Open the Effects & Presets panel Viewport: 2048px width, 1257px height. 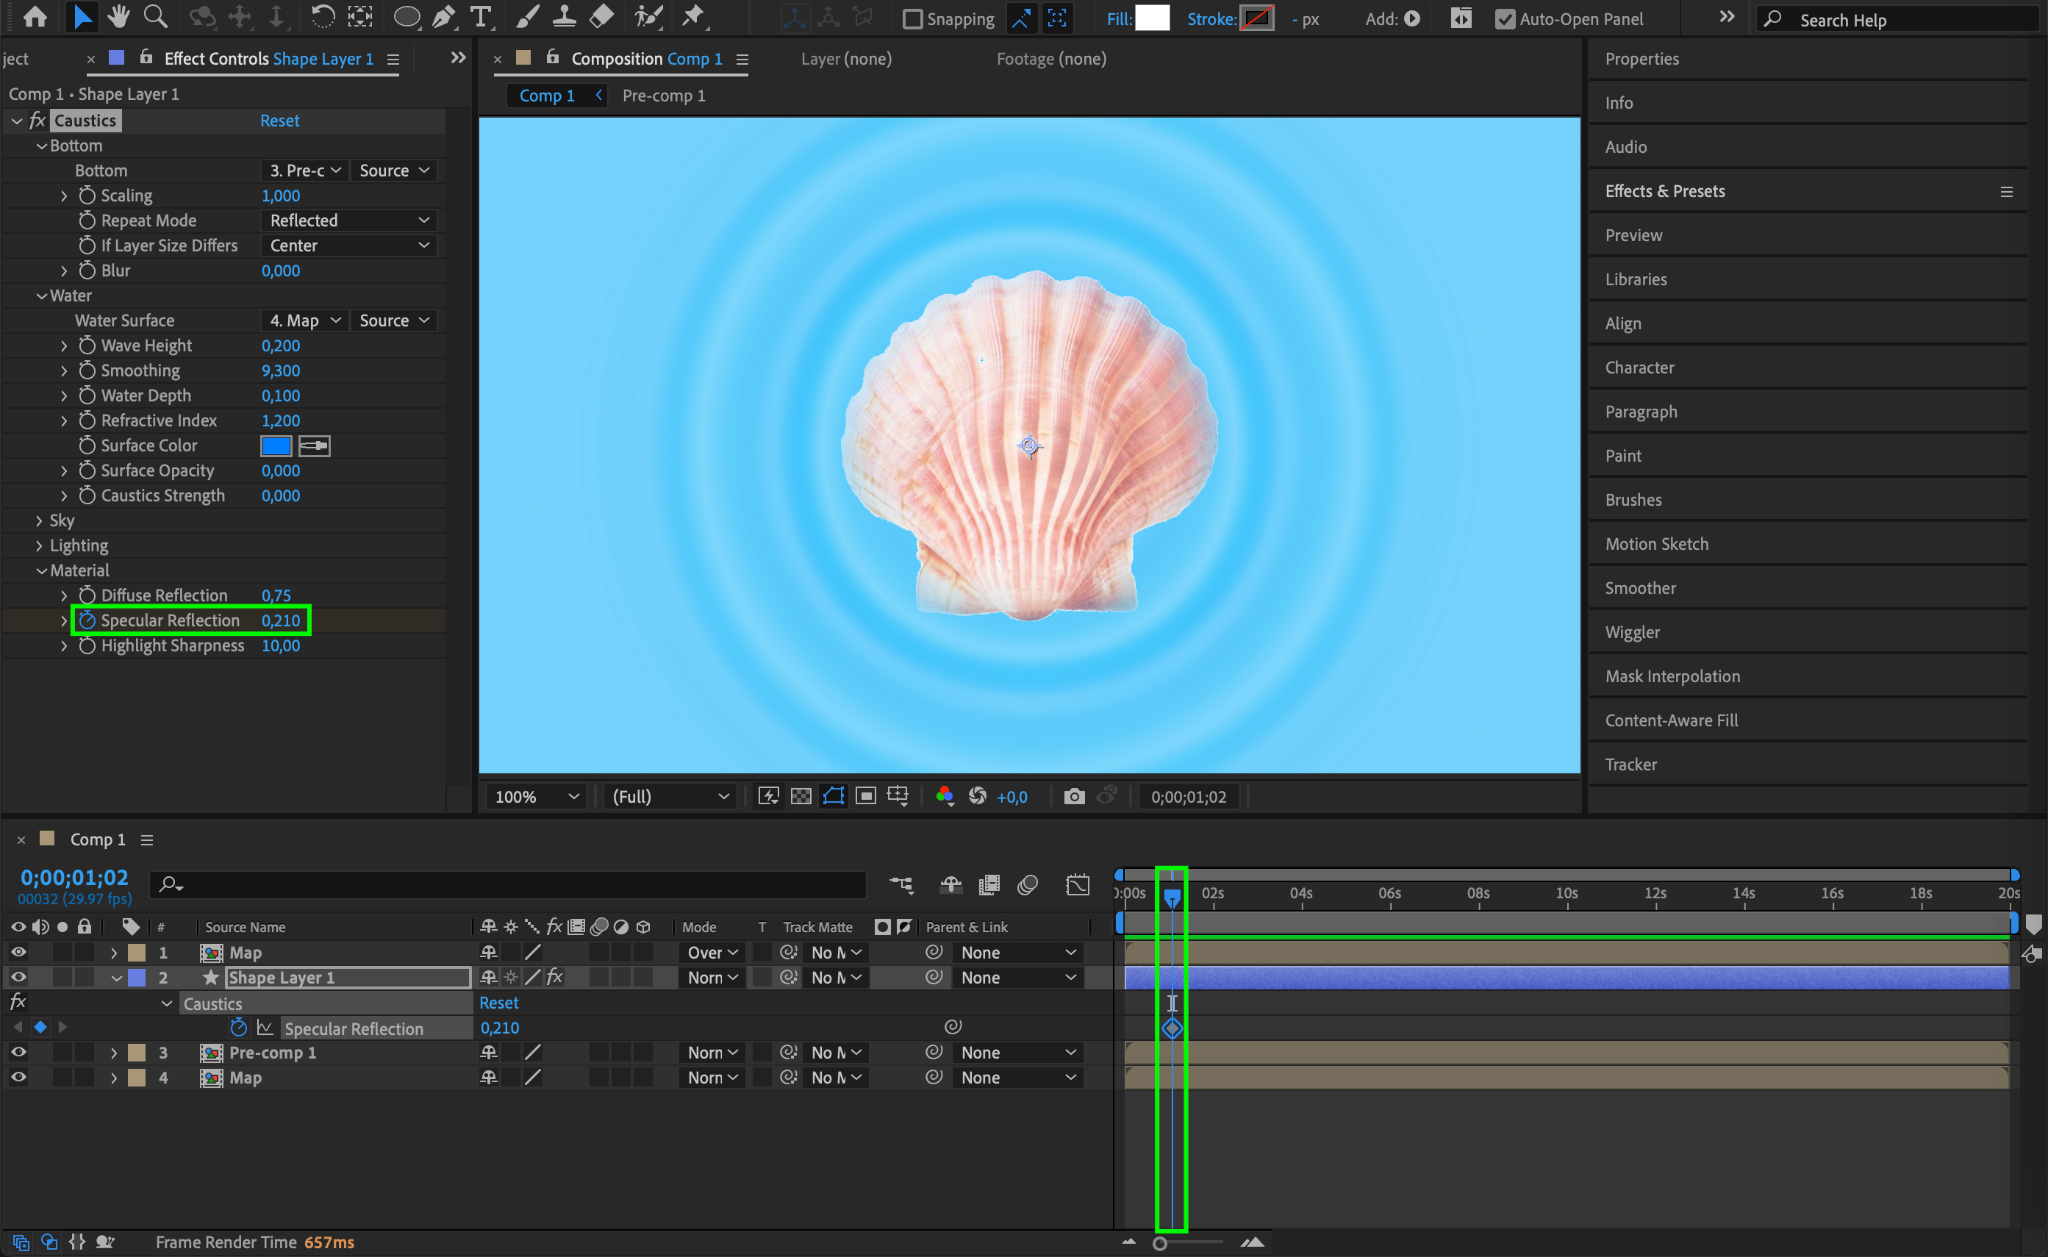1664,191
